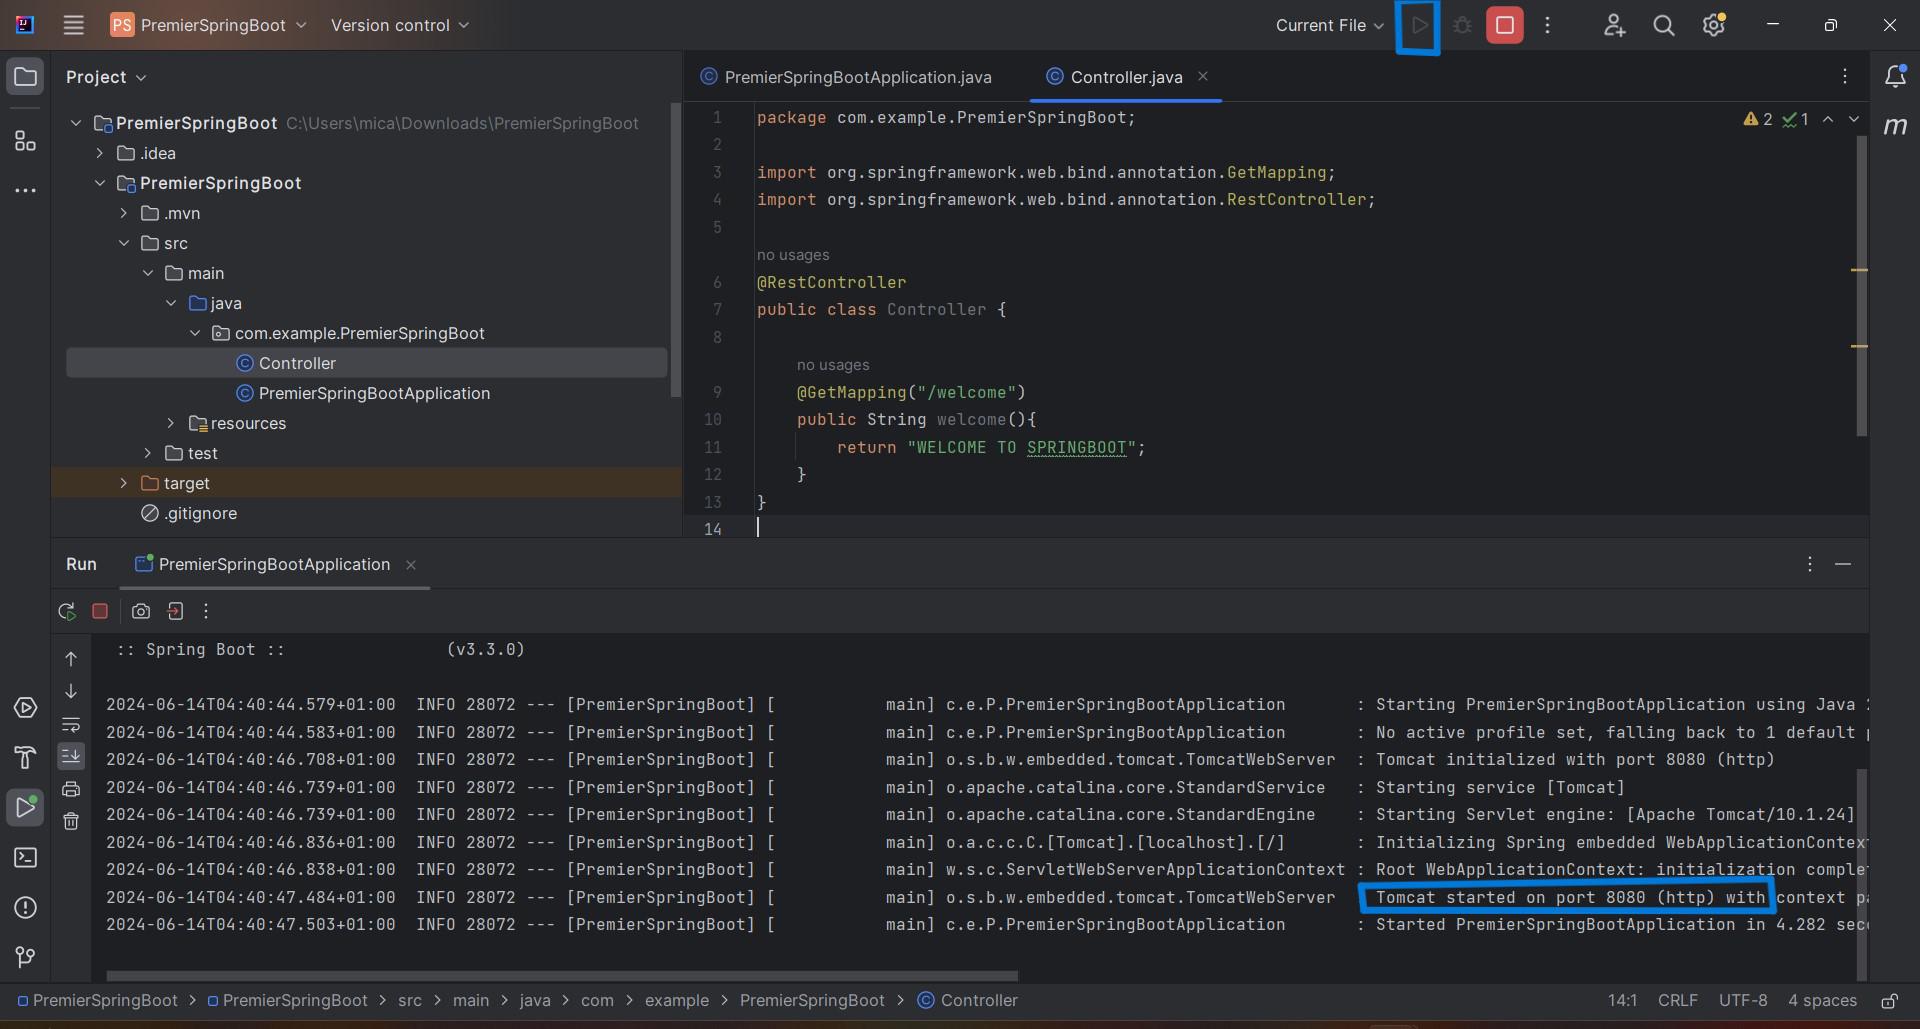Image resolution: width=1920 pixels, height=1029 pixels.
Task: Open Notifications bell icon
Action: pos(1894,76)
